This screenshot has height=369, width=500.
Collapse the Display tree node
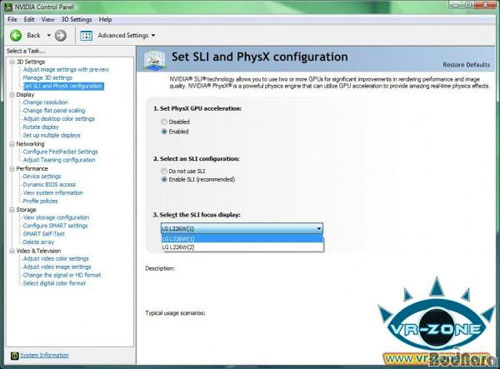point(12,95)
